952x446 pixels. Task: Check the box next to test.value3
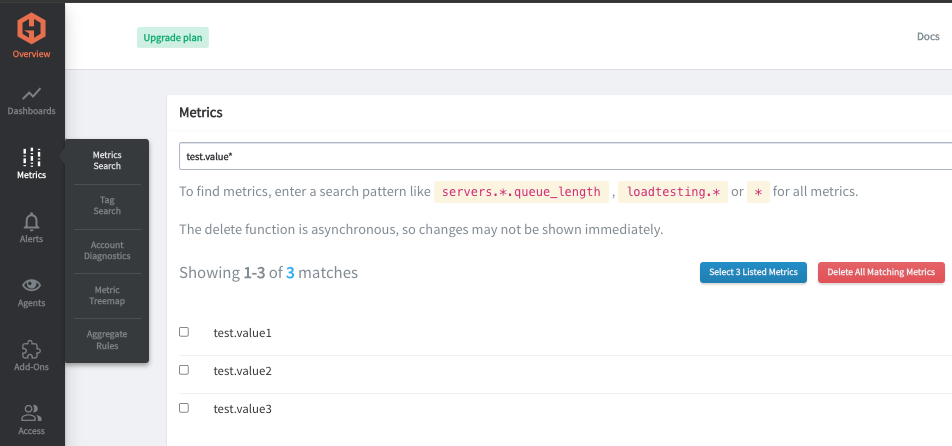(184, 408)
